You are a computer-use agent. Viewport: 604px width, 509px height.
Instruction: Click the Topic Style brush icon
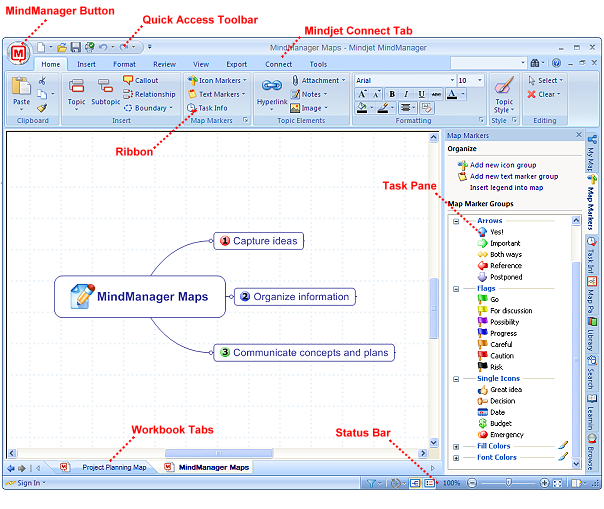[504, 85]
